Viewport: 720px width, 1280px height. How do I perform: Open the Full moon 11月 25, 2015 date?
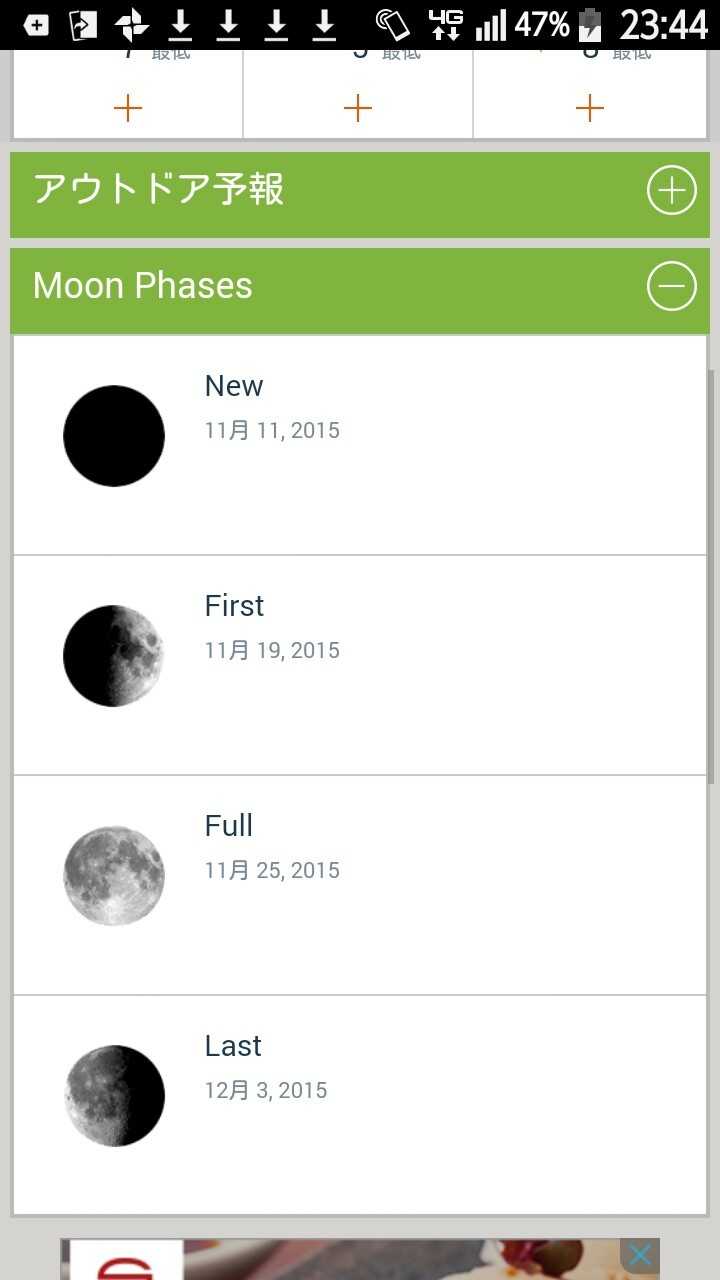click(x=272, y=871)
